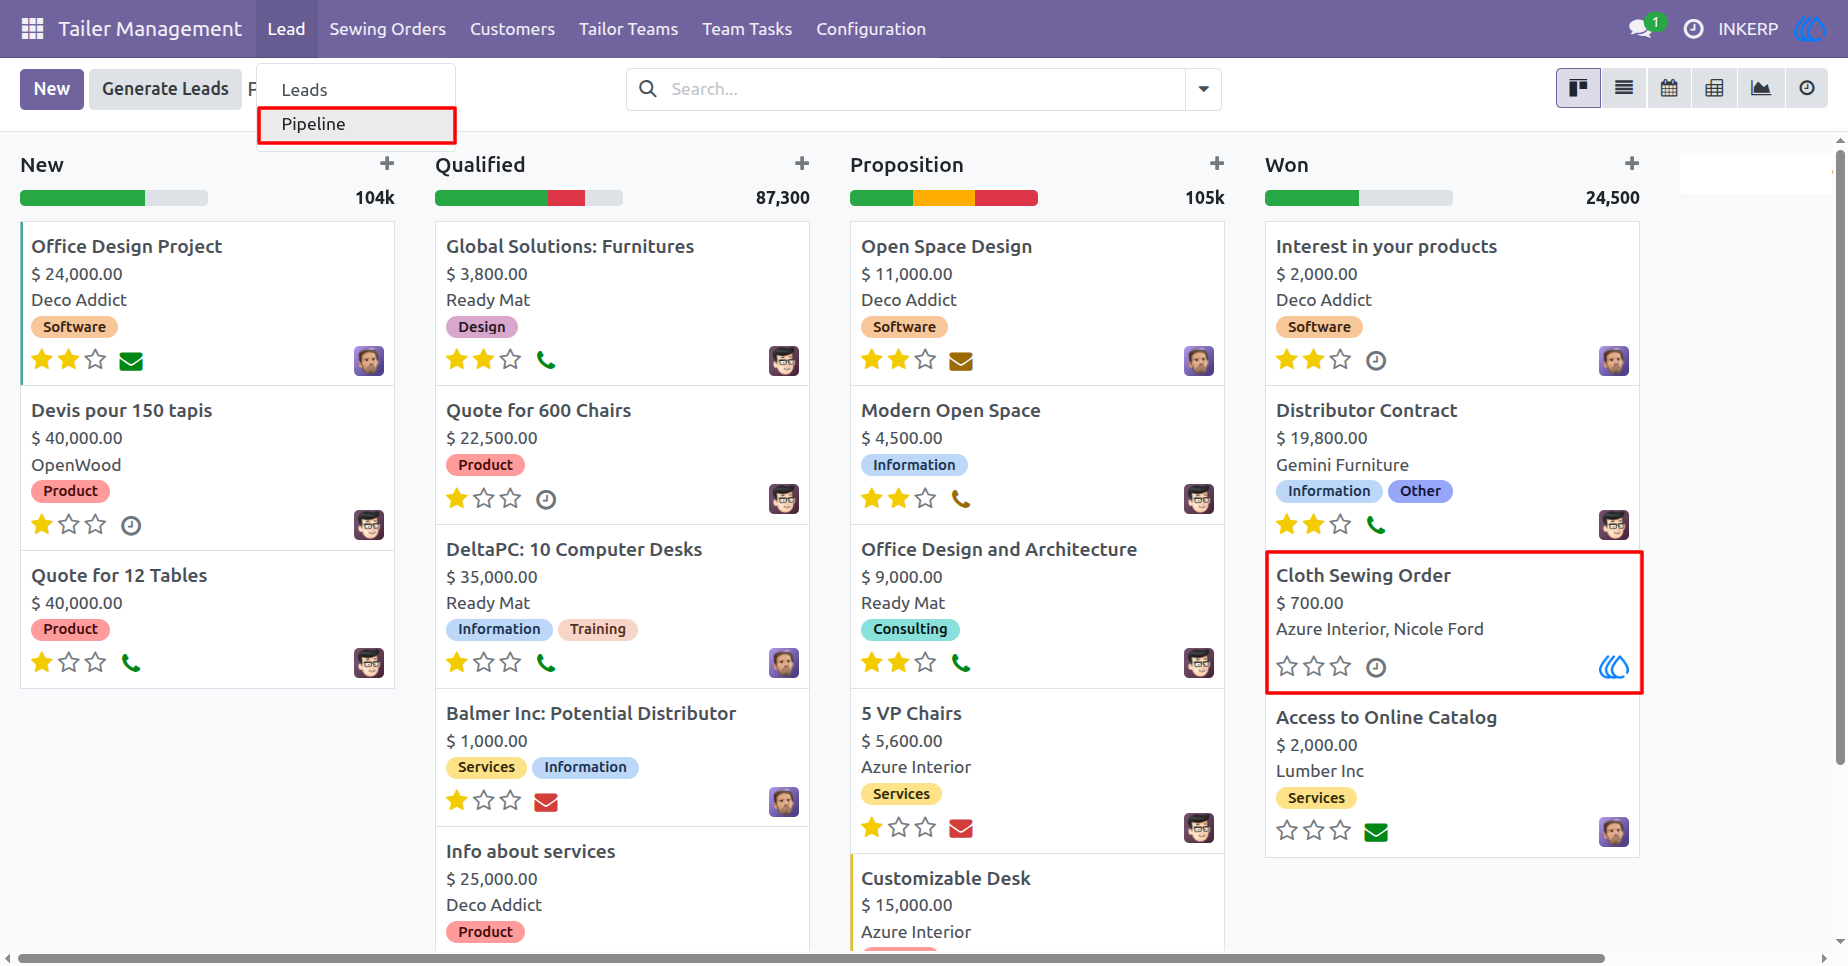Image resolution: width=1848 pixels, height=966 pixels.
Task: Switch to Pivot table view
Action: [x=1714, y=88]
